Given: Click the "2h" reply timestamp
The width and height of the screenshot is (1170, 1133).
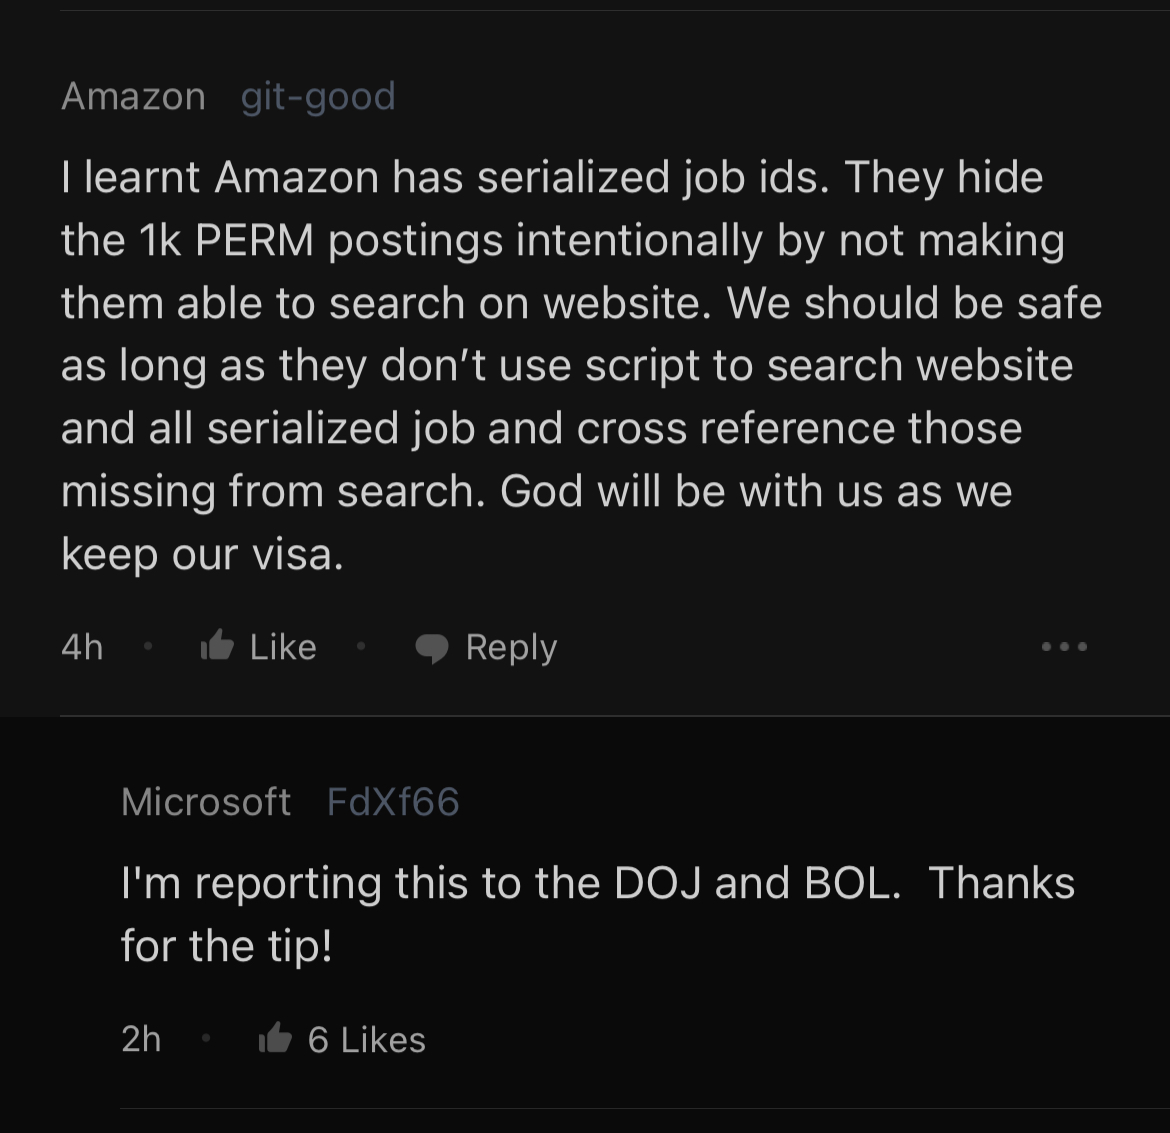Looking at the screenshot, I should point(141,1039).
